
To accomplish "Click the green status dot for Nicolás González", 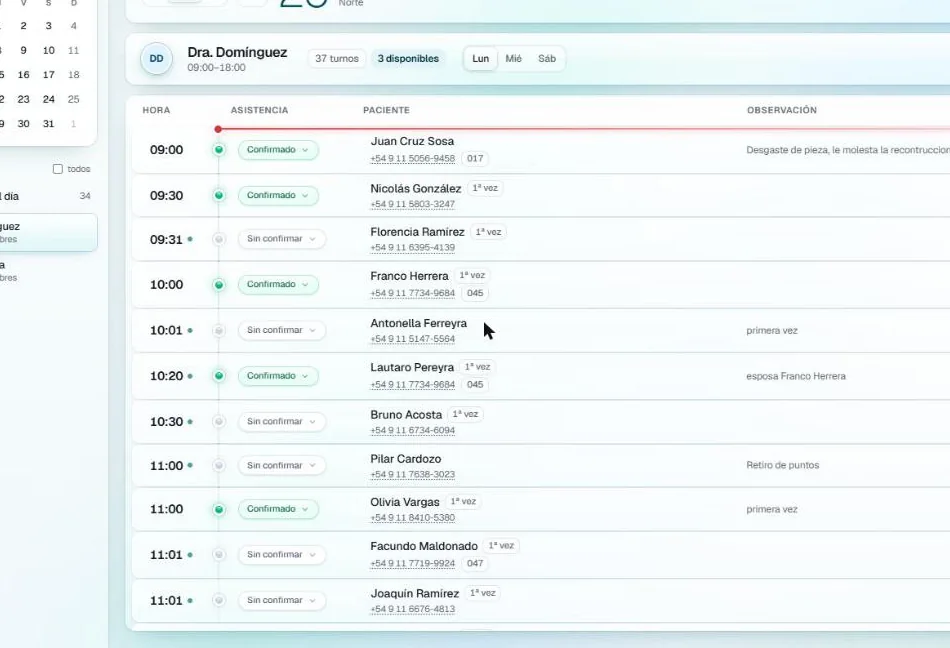I will coord(219,195).
